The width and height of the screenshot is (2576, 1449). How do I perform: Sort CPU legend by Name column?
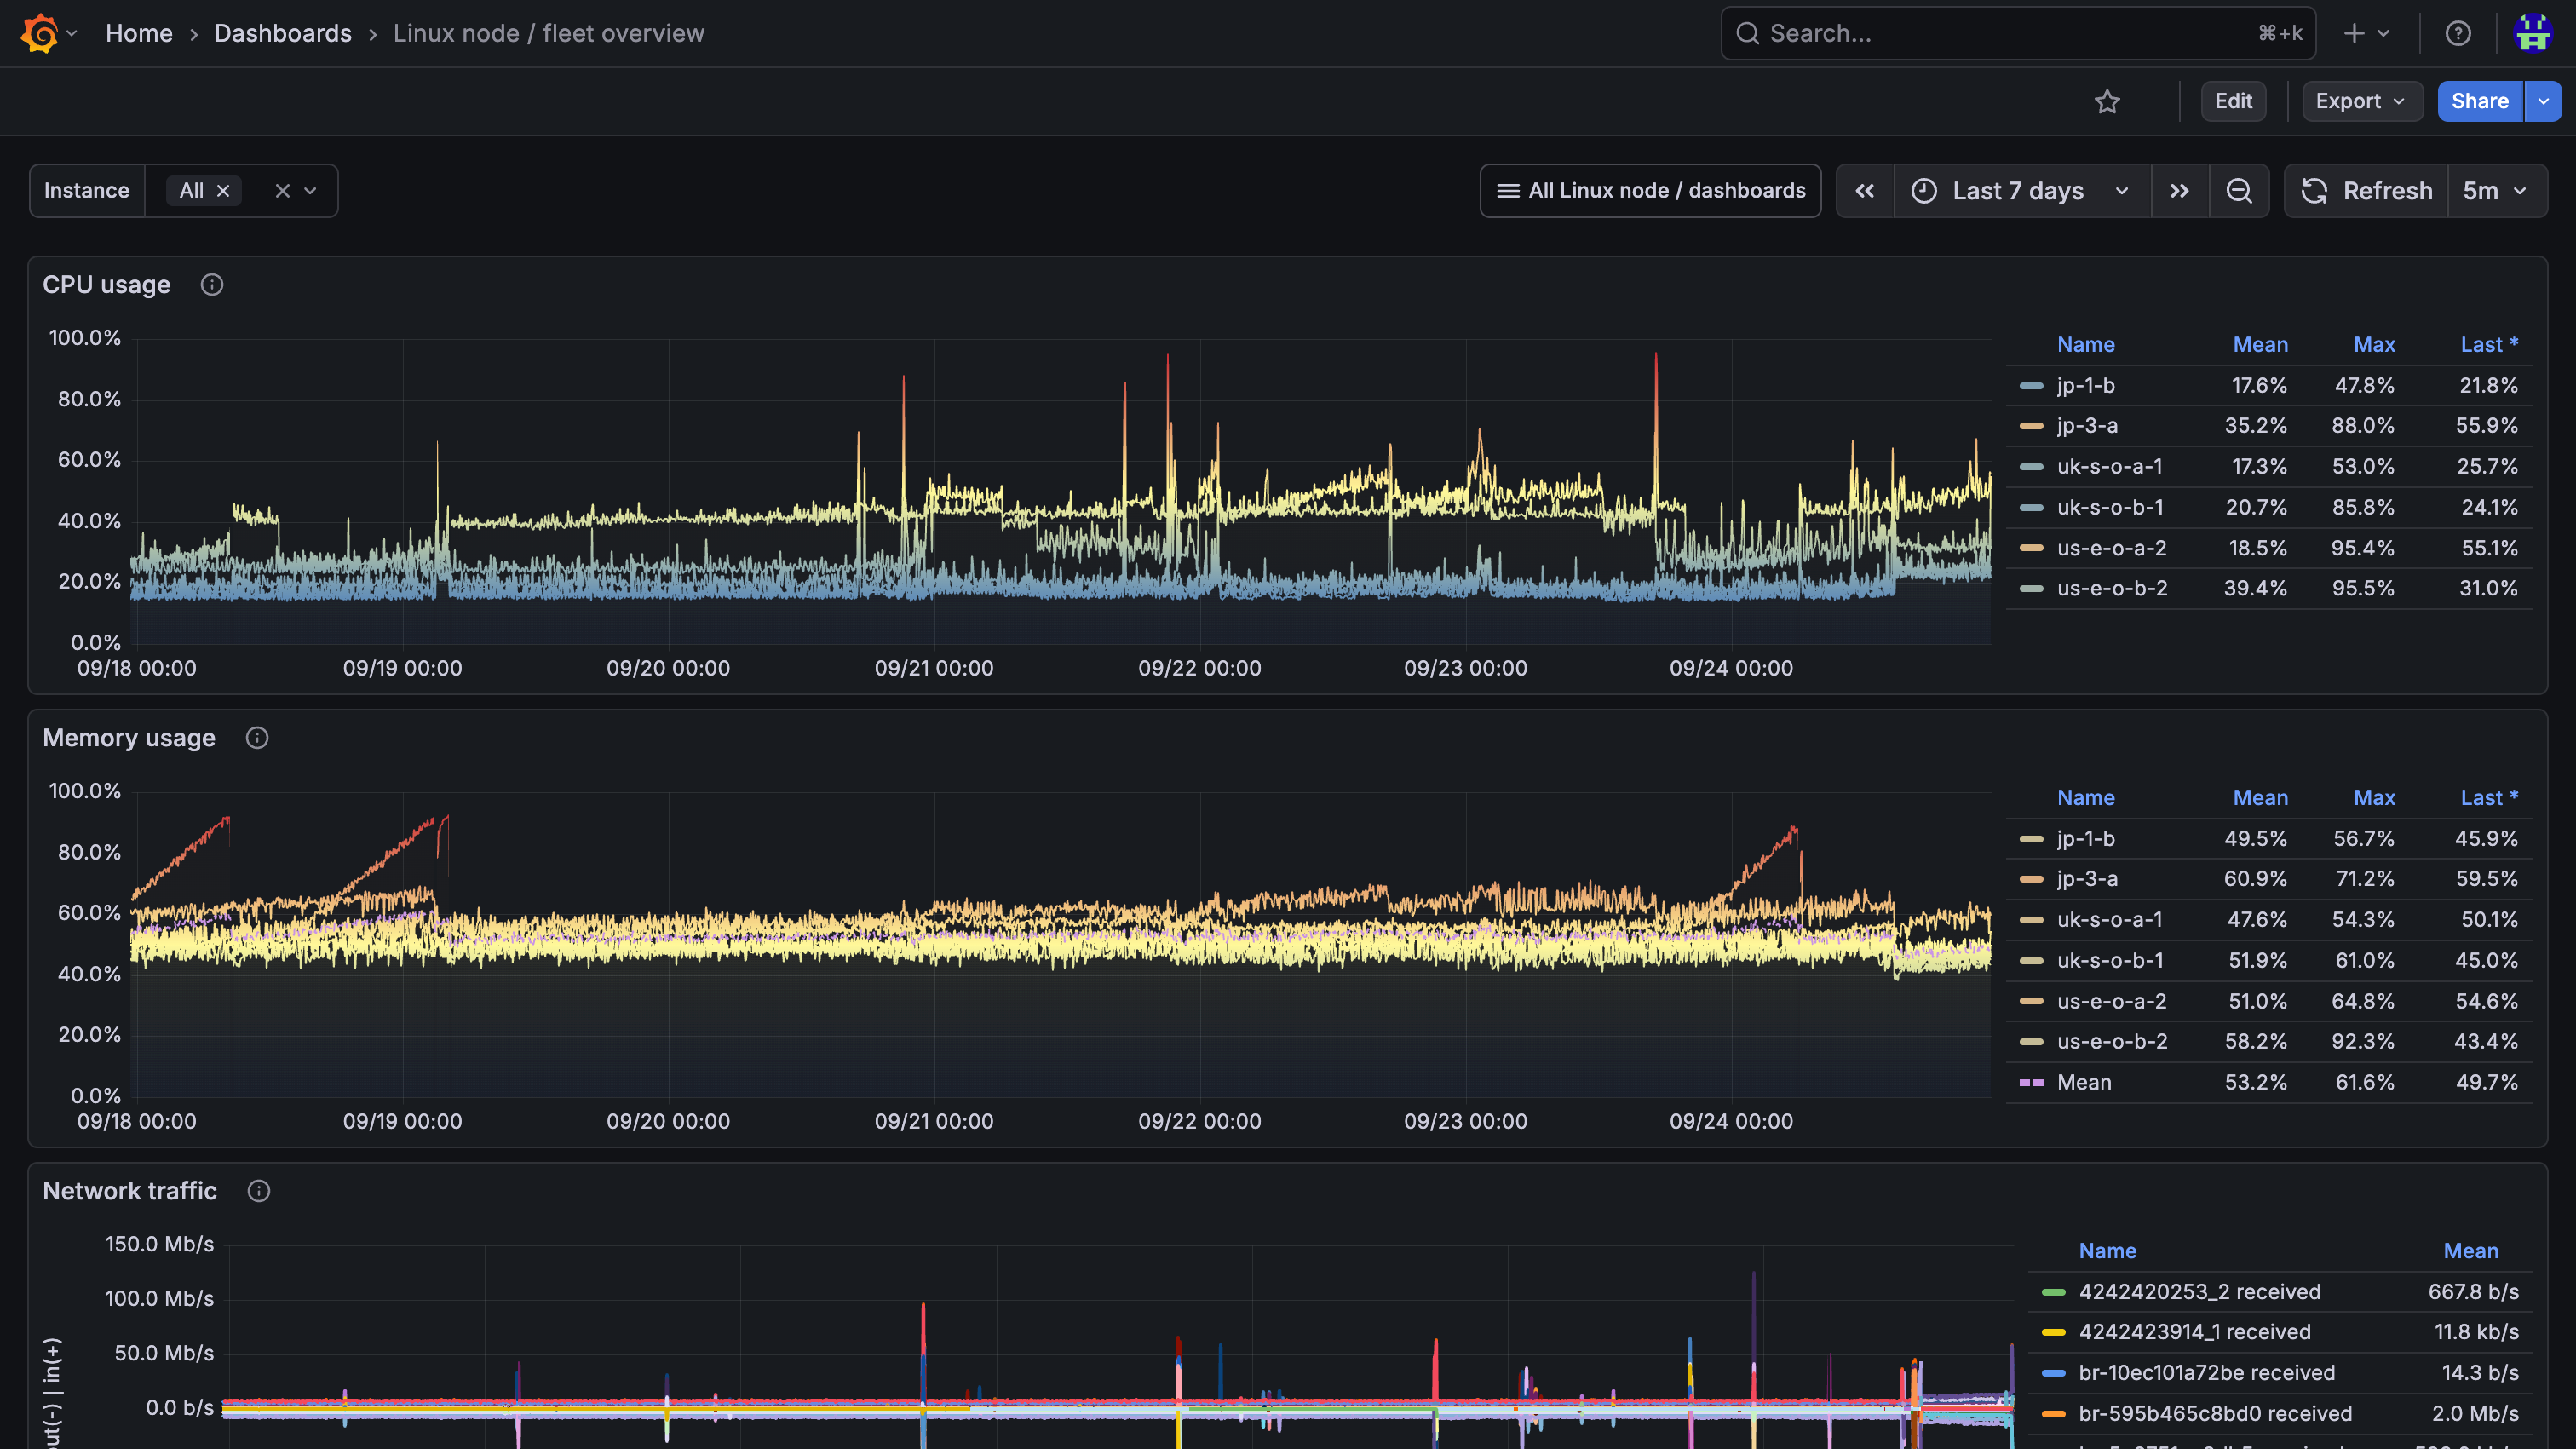(2085, 345)
